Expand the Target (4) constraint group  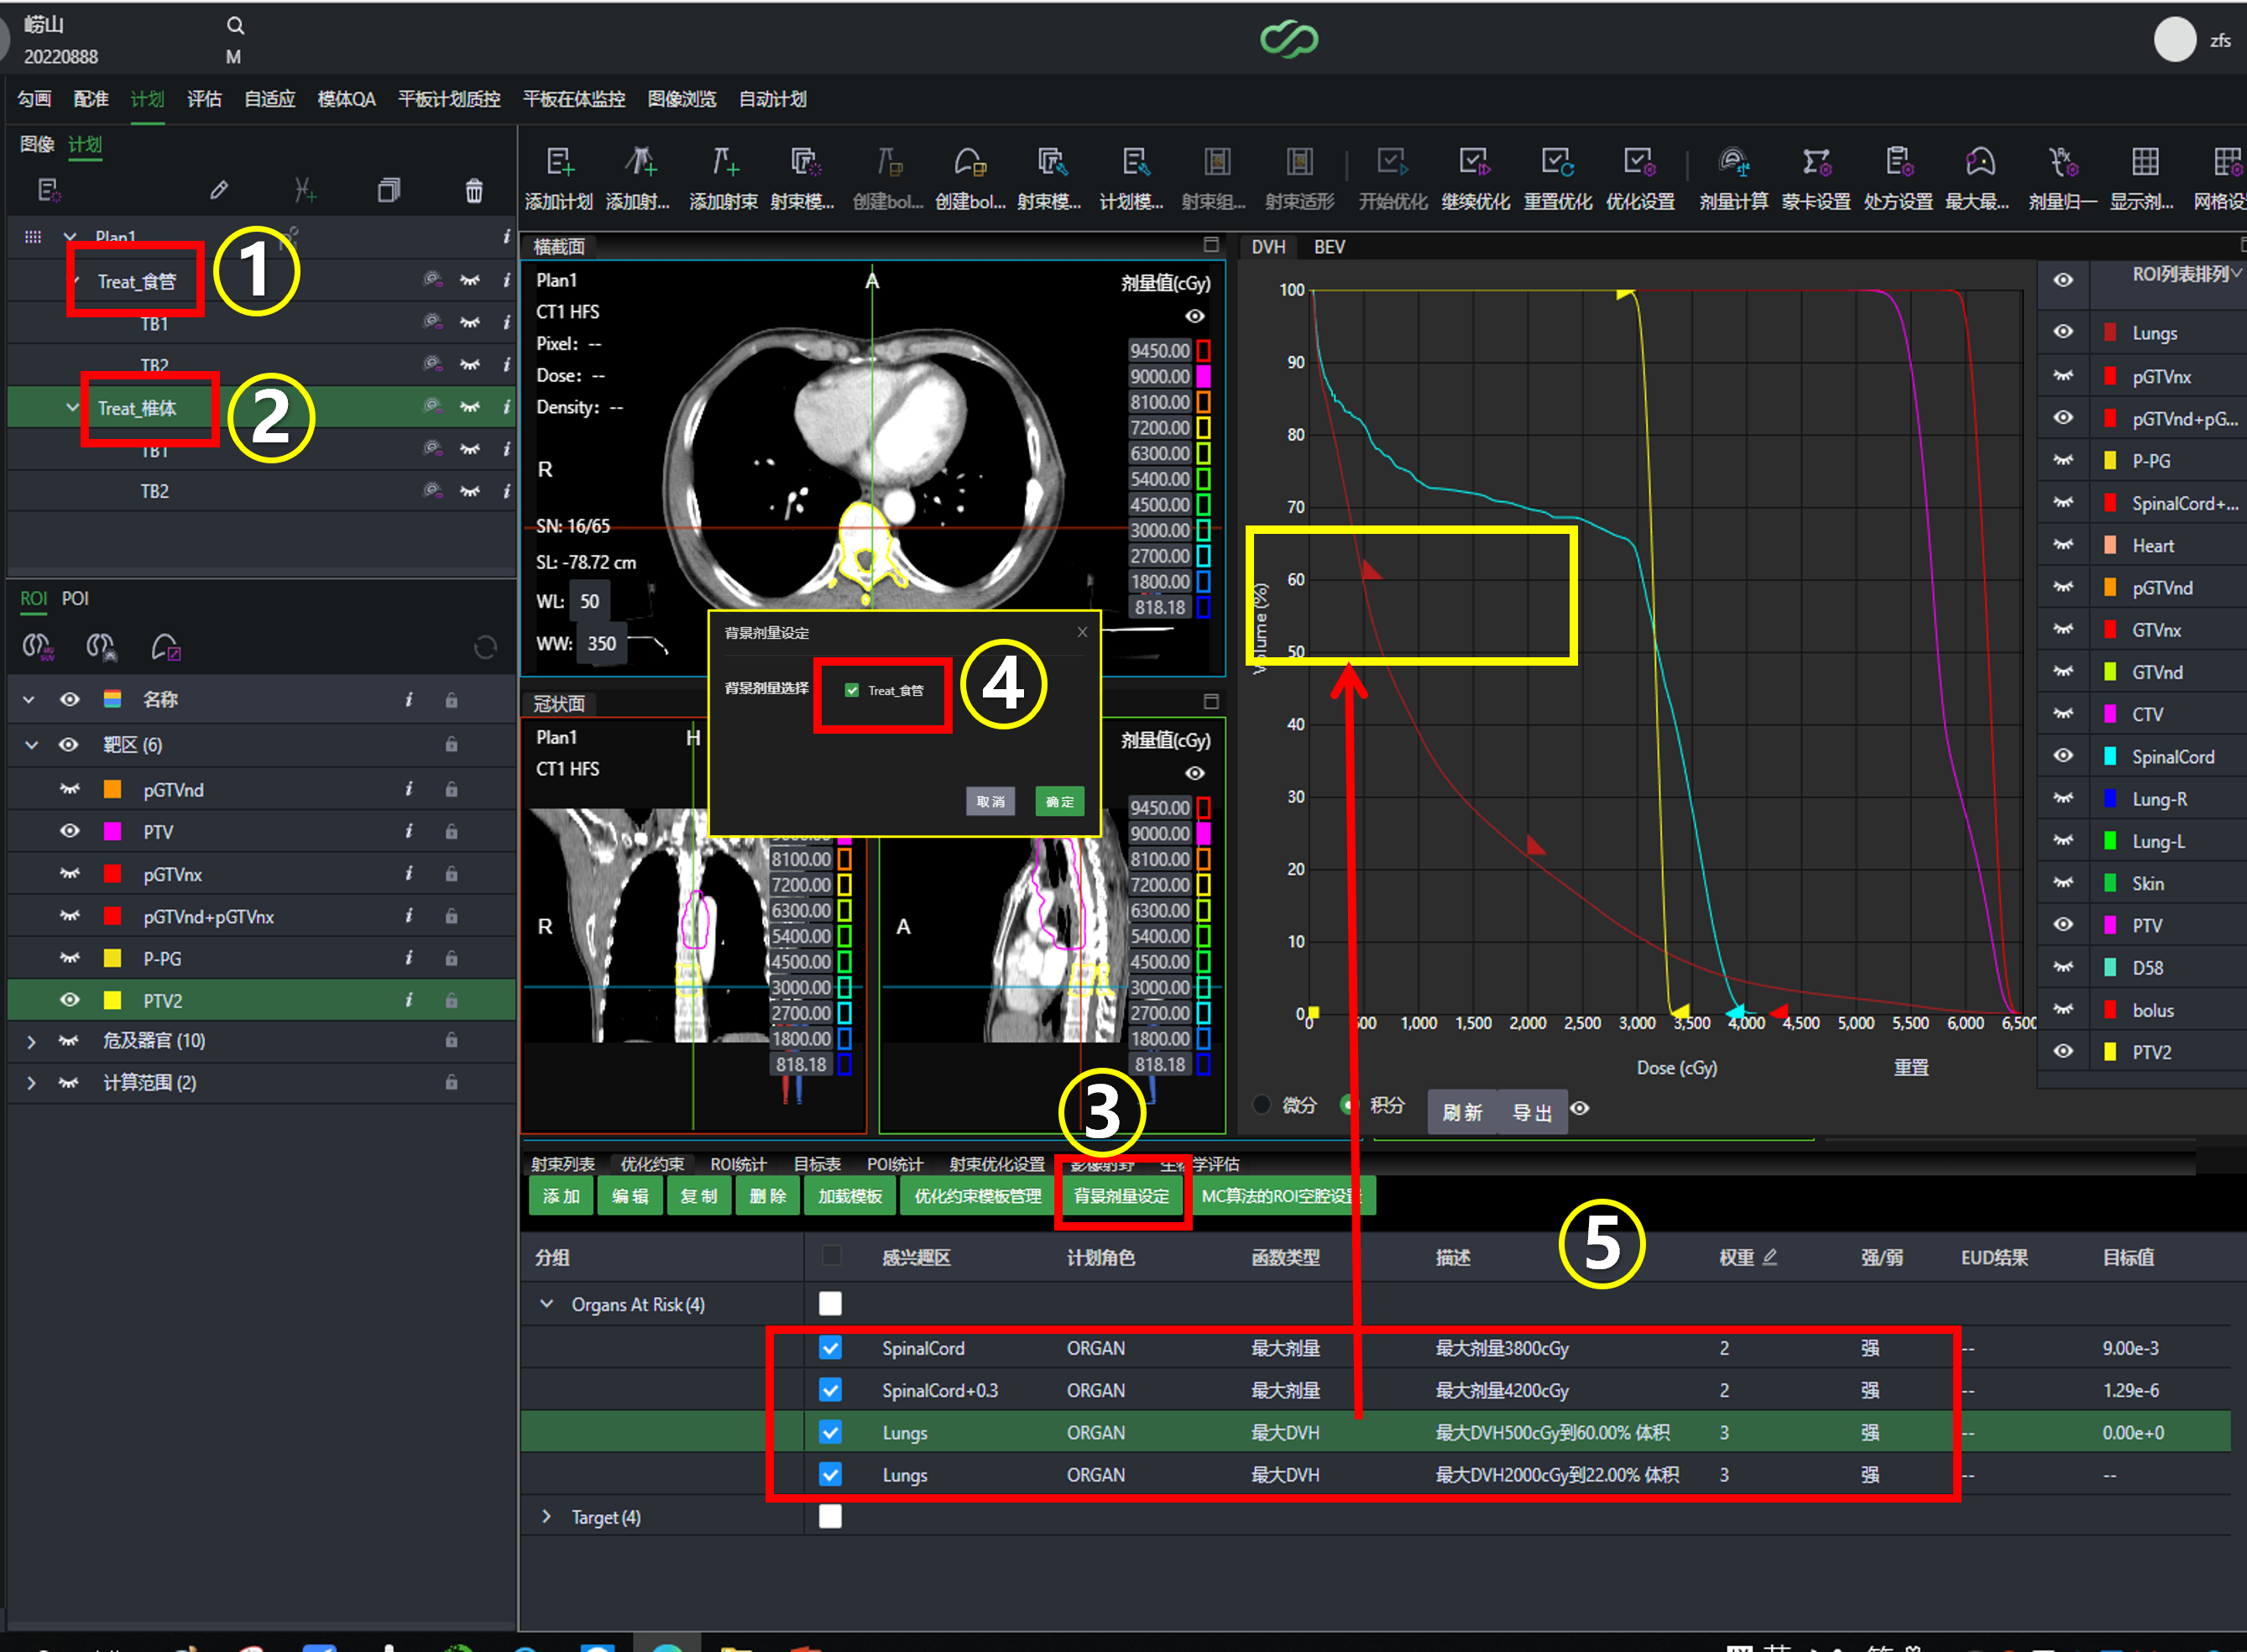click(x=546, y=1517)
